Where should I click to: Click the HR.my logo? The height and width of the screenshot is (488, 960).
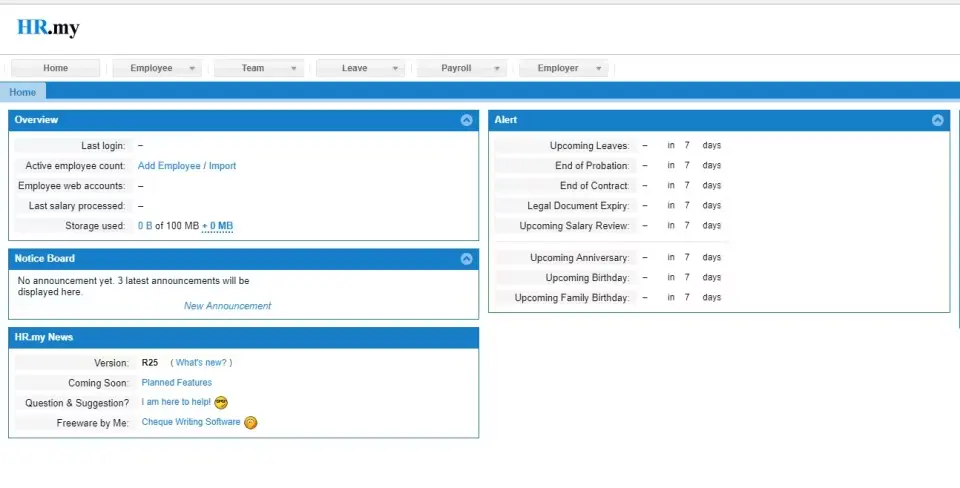pyautogui.click(x=48, y=28)
